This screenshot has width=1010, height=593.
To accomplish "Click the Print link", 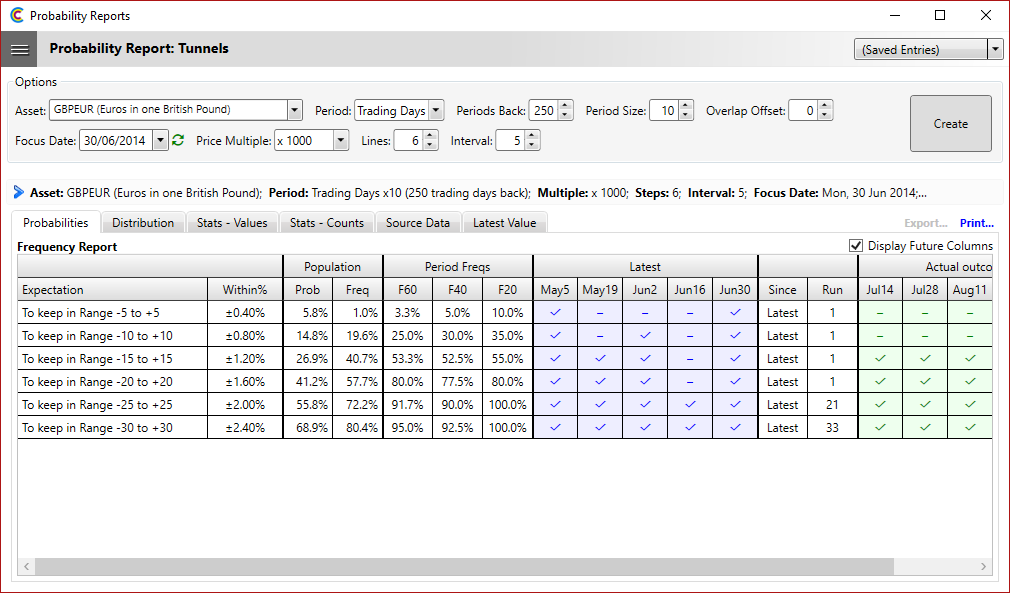I will point(976,223).
